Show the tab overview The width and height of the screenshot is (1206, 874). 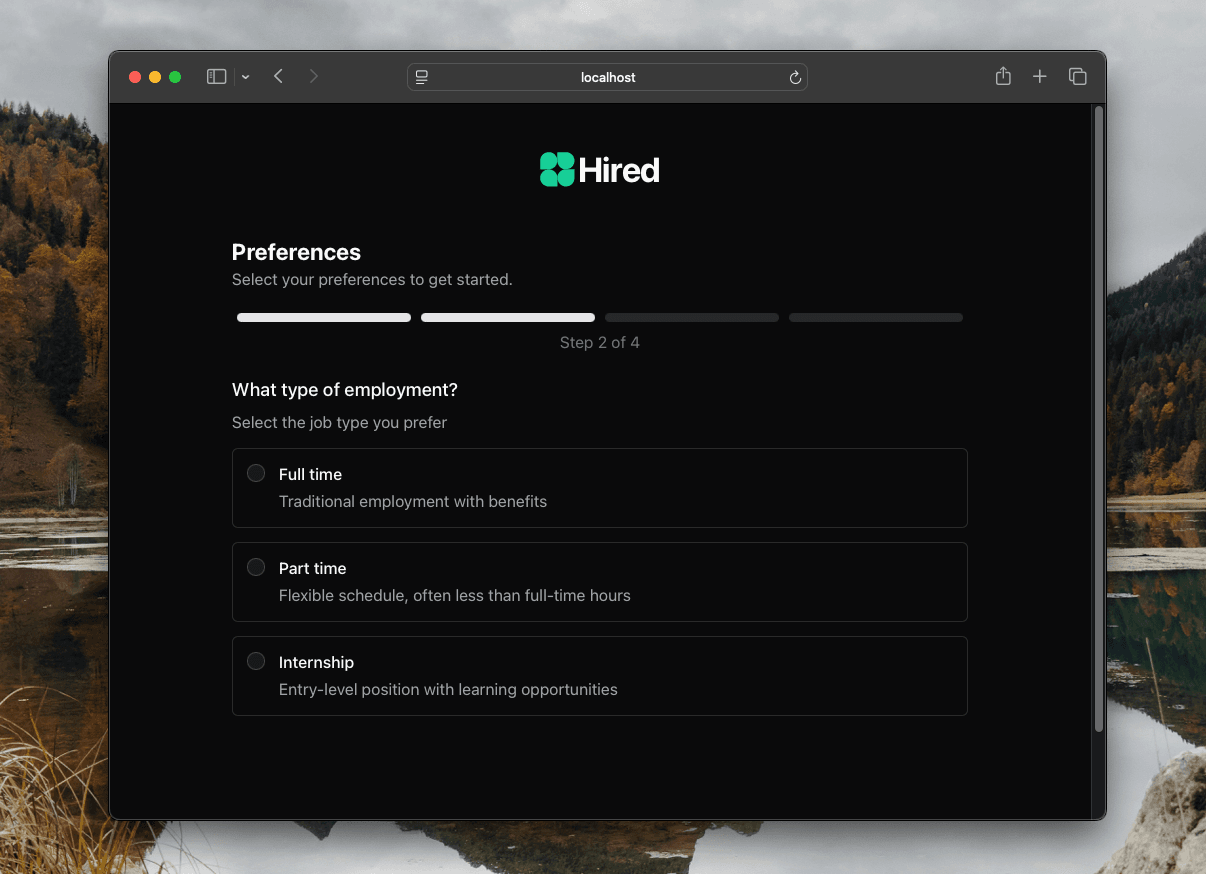point(1077,76)
